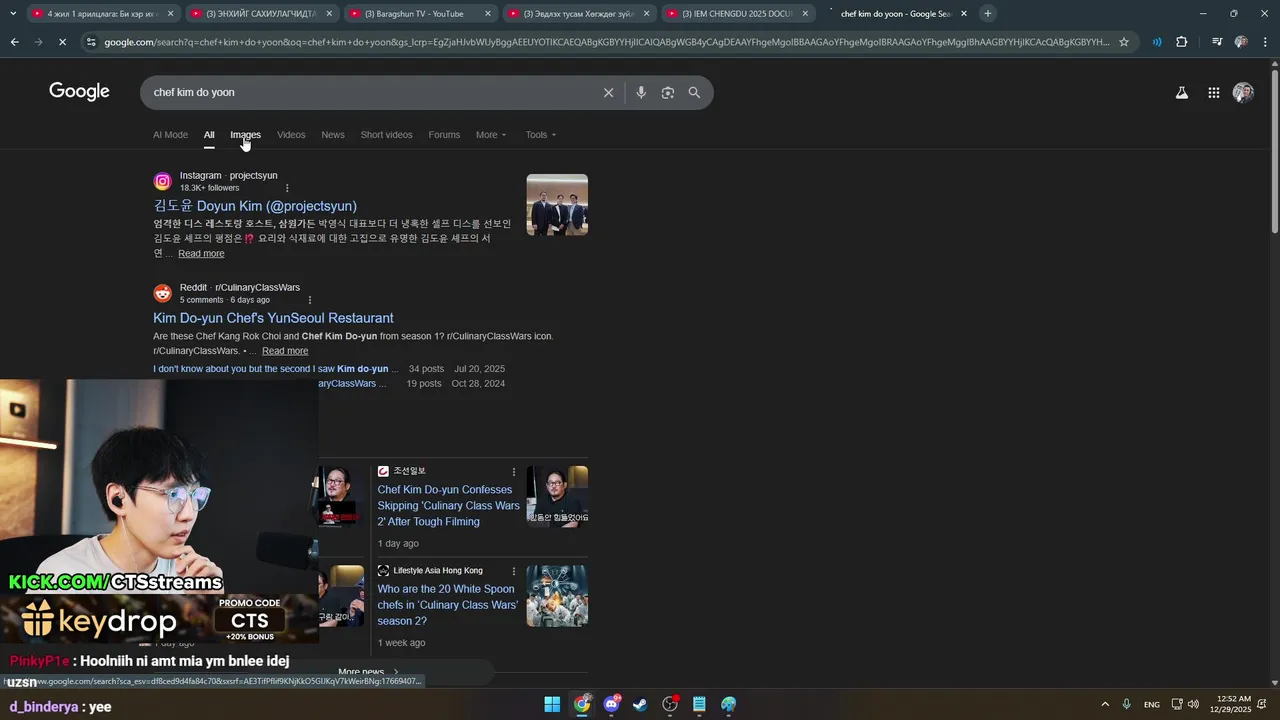Open Discord from the taskbar
1280x720 pixels.
(x=611, y=704)
